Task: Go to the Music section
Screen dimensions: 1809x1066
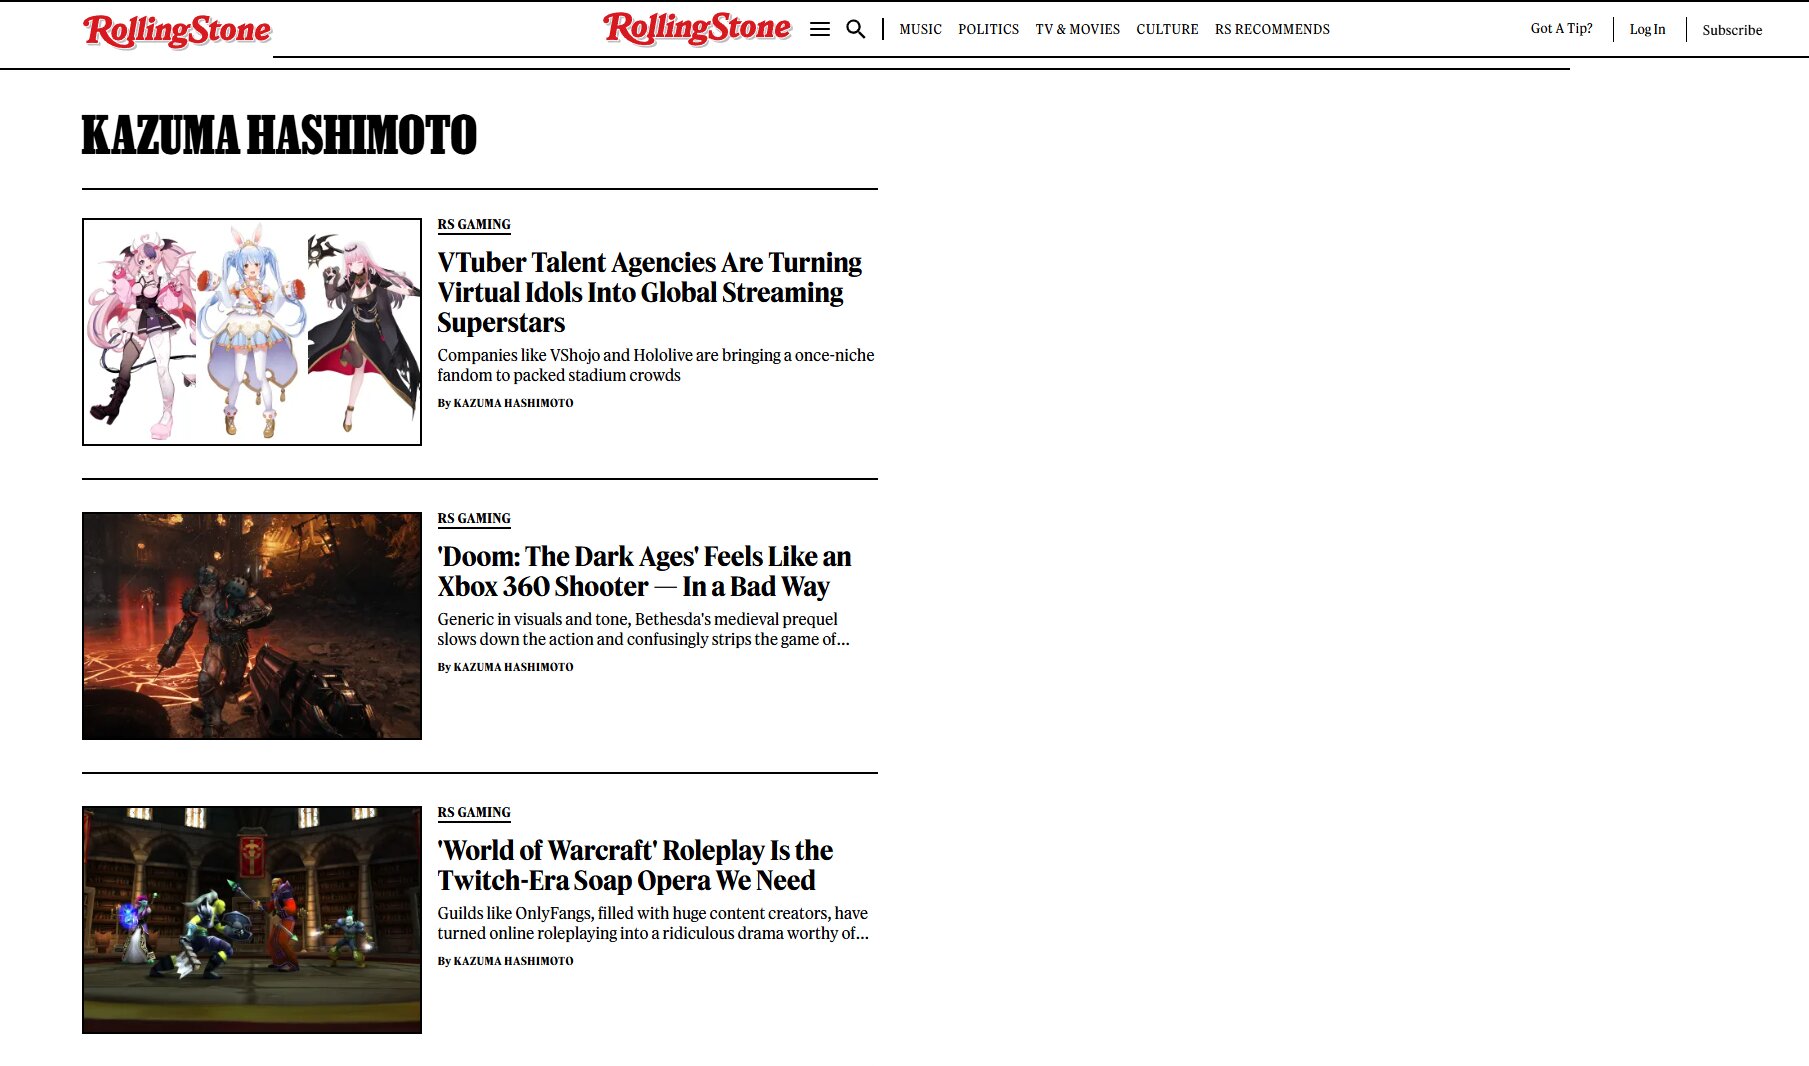Action: (920, 30)
